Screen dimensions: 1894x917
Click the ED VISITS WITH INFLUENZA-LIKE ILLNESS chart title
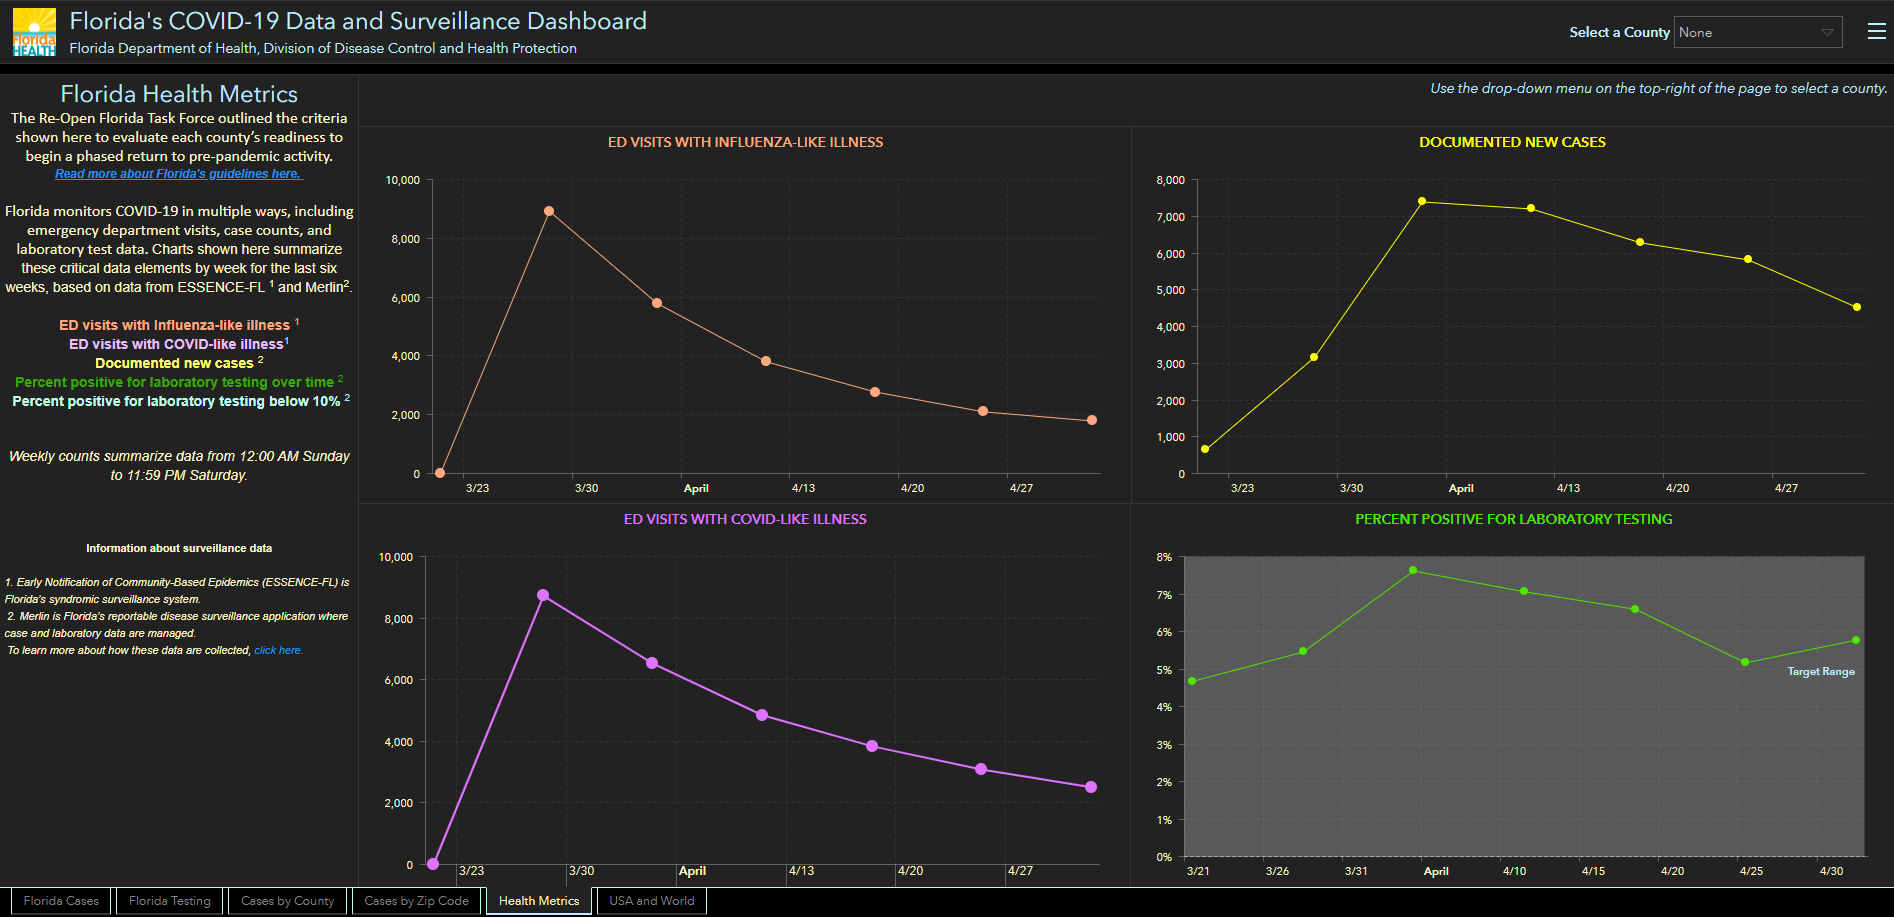(746, 142)
